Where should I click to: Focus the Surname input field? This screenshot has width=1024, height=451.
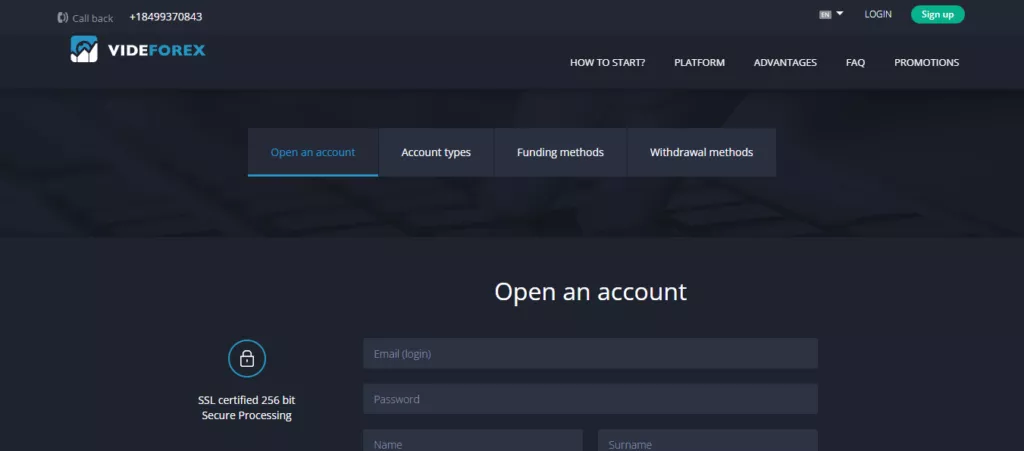tap(708, 441)
